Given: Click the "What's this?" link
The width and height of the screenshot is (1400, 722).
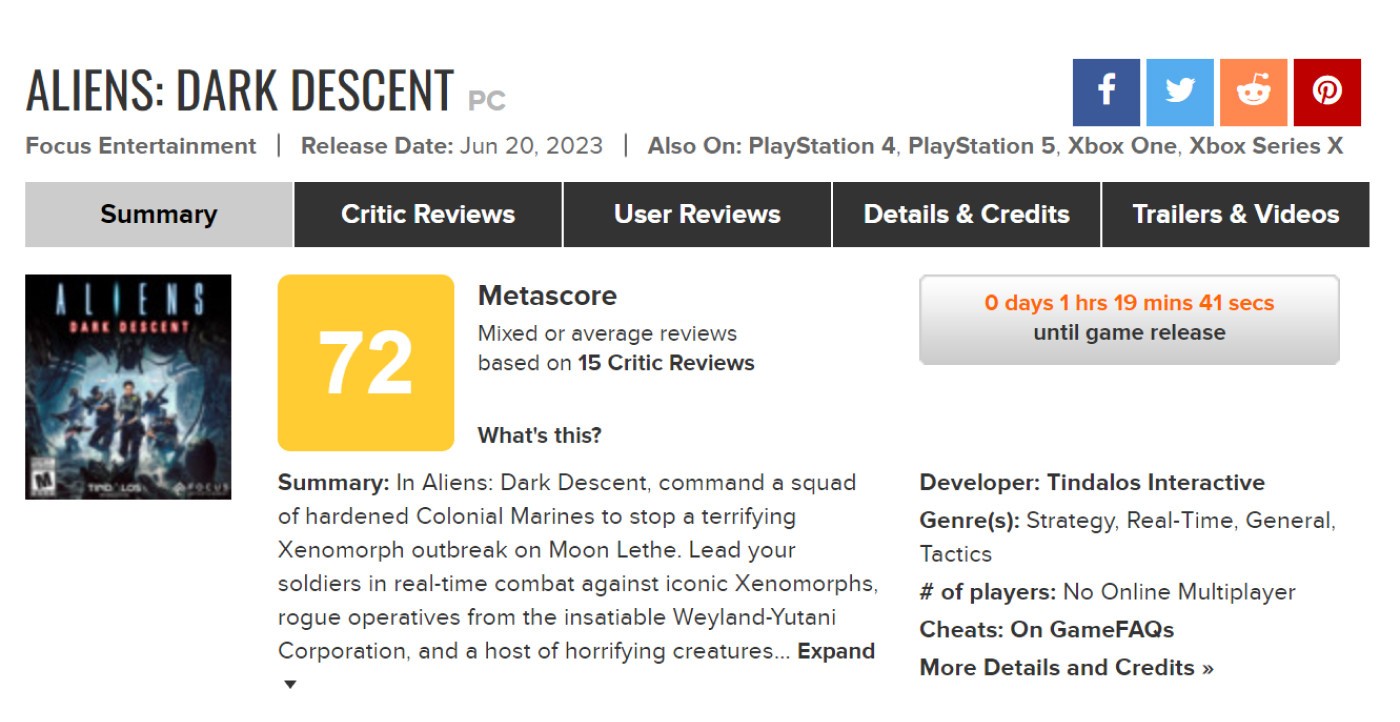Looking at the screenshot, I should tap(540, 436).
